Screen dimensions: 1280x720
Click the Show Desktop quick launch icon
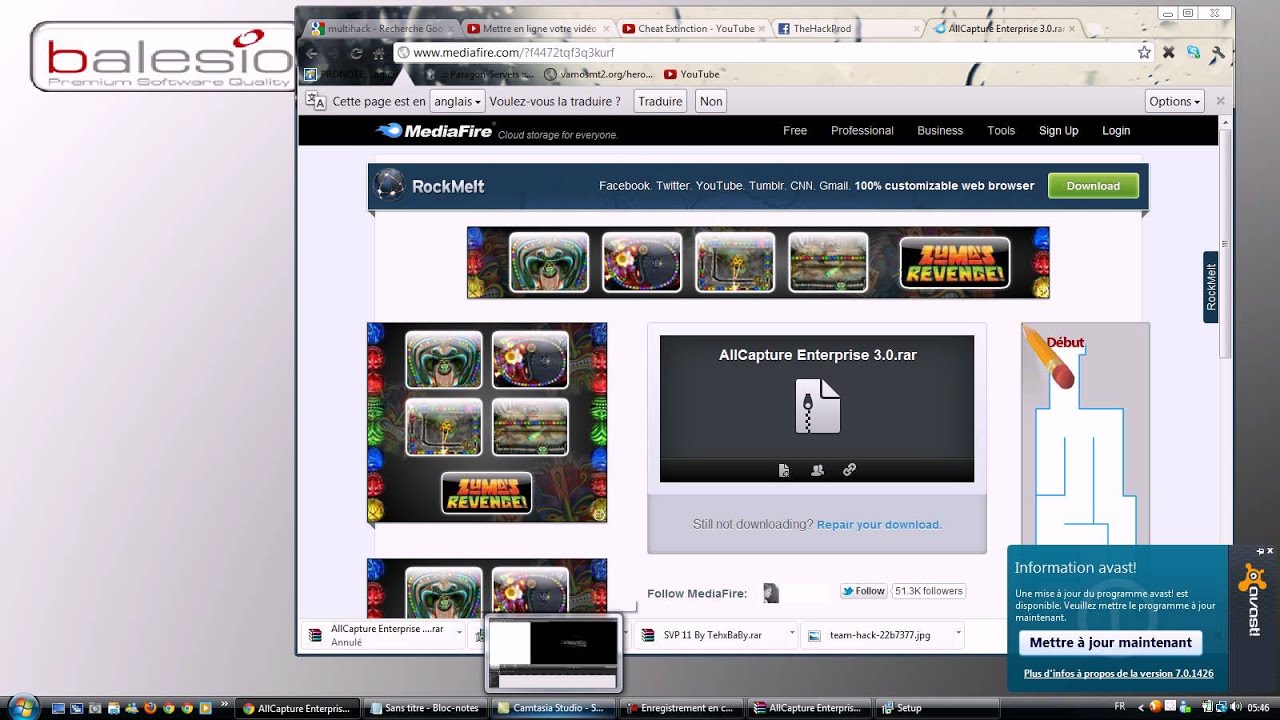pos(59,708)
